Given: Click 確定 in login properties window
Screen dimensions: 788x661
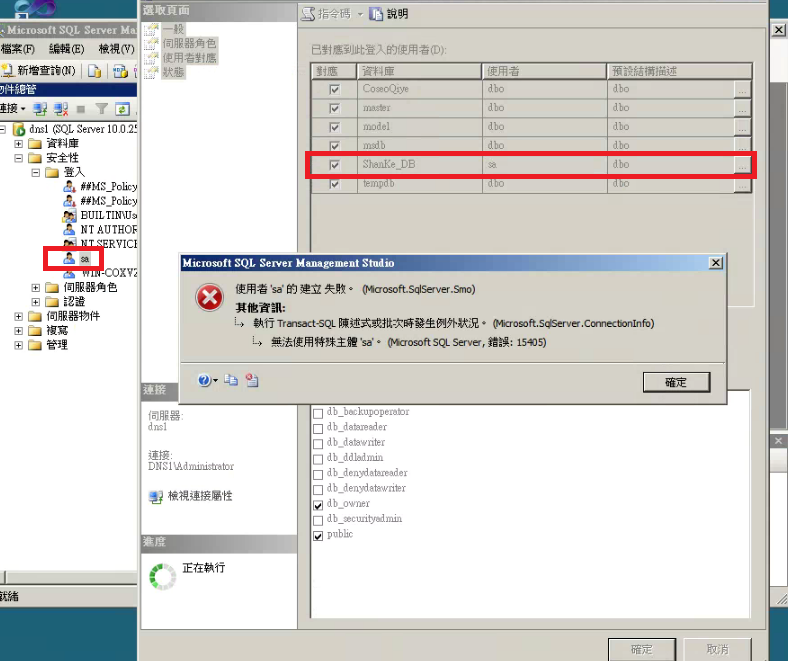Looking at the screenshot, I should click(642, 649).
